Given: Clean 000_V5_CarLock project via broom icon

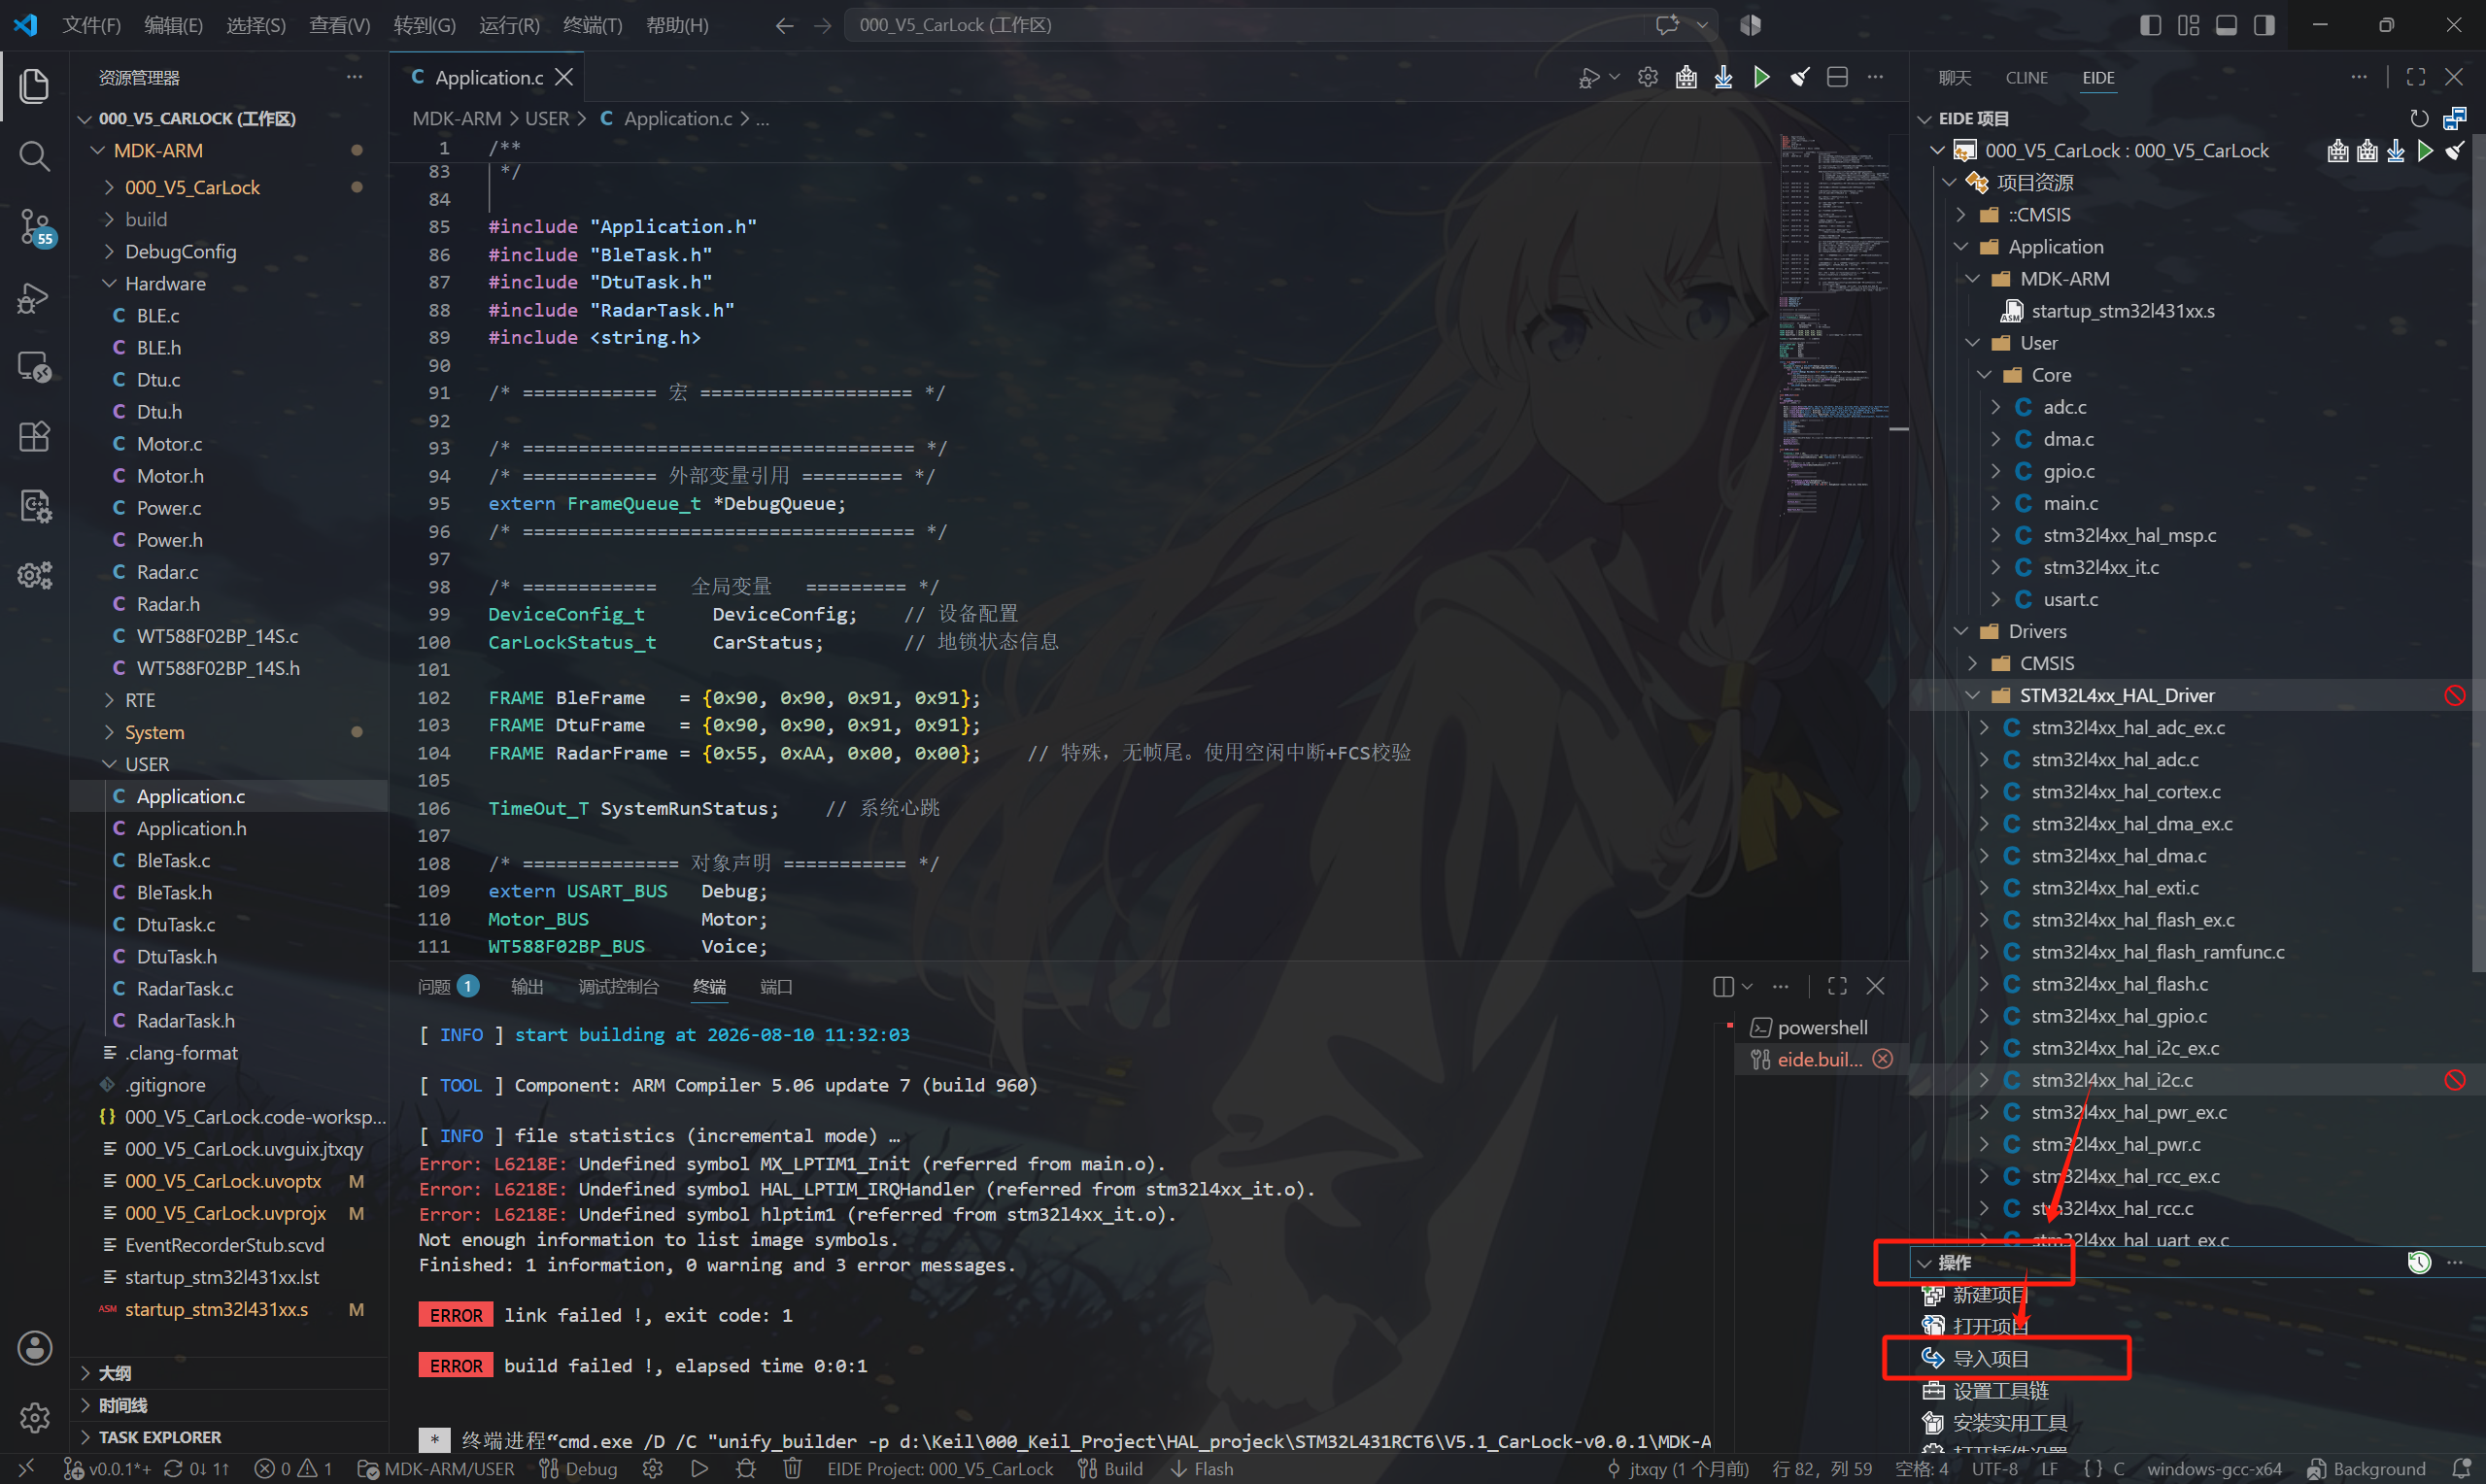Looking at the screenshot, I should 2454,151.
